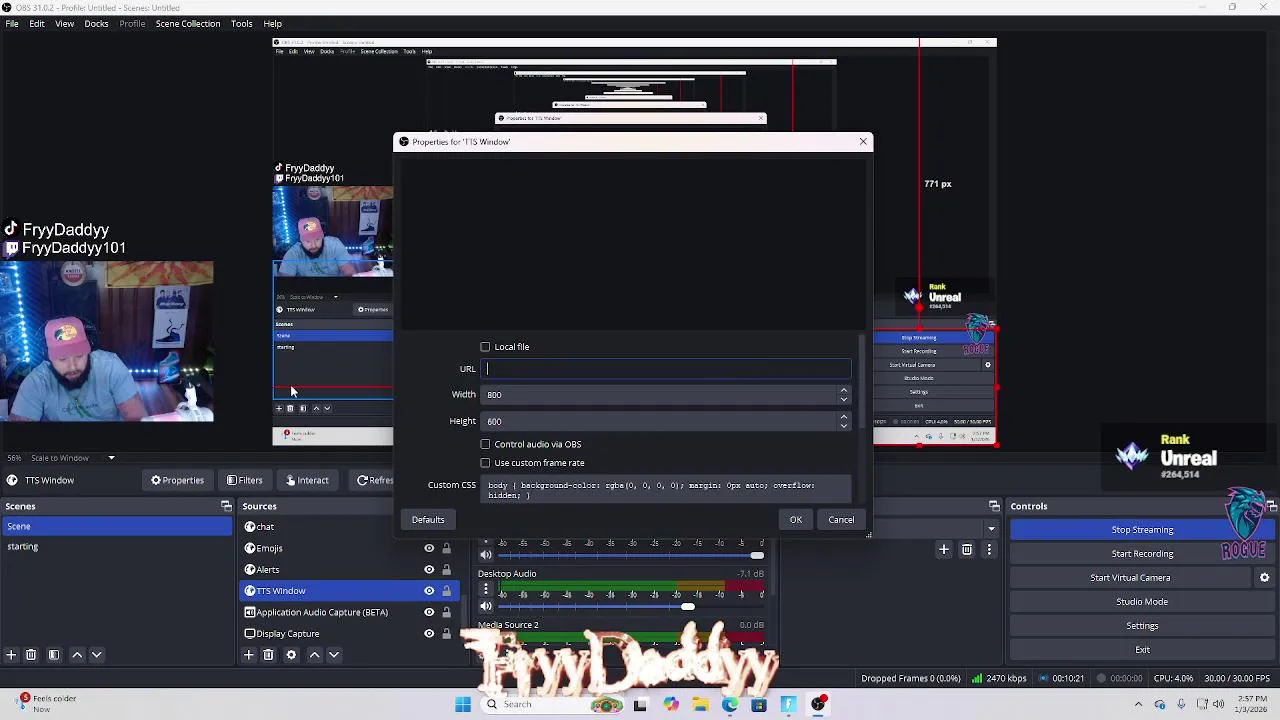Open OBS Studio from taskbar
This screenshot has width=1280, height=720.
click(819, 704)
